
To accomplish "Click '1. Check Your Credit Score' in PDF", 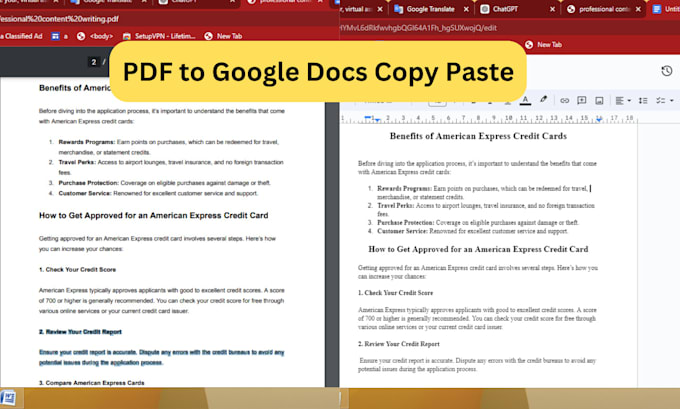I will click(77, 269).
